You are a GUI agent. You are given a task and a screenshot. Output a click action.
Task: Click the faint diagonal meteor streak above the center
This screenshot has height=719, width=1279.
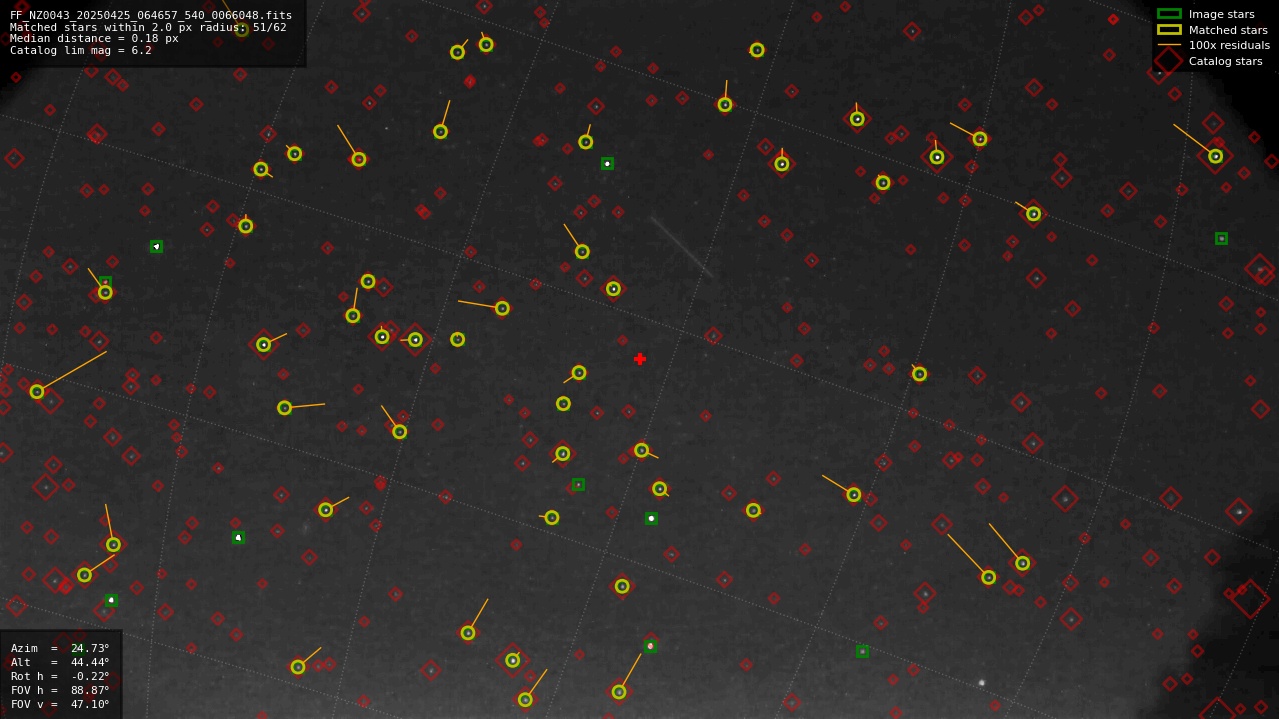point(682,247)
